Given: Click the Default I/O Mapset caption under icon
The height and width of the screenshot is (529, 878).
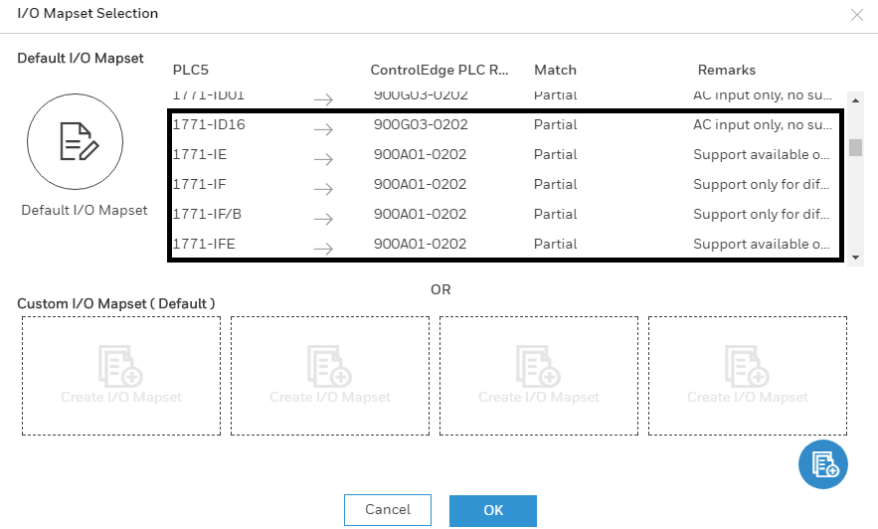Looking at the screenshot, I should click(x=85, y=210).
